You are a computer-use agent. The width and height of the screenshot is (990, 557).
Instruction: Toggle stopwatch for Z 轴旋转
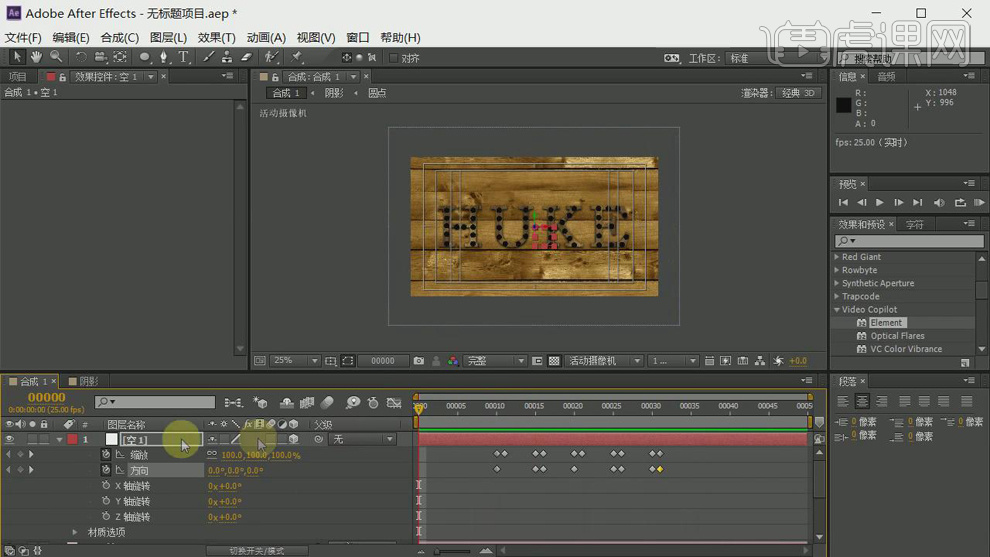106,516
